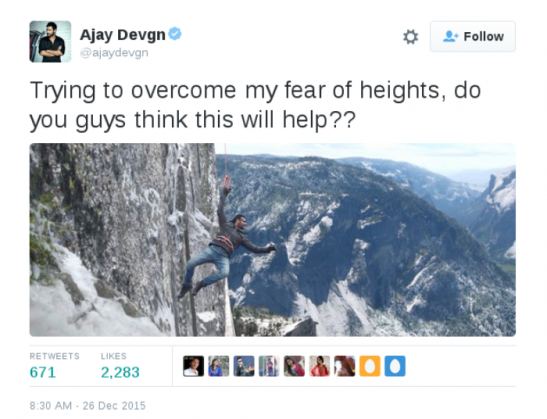View the 671 retweets list
This screenshot has width=547, height=419.
pos(54,366)
